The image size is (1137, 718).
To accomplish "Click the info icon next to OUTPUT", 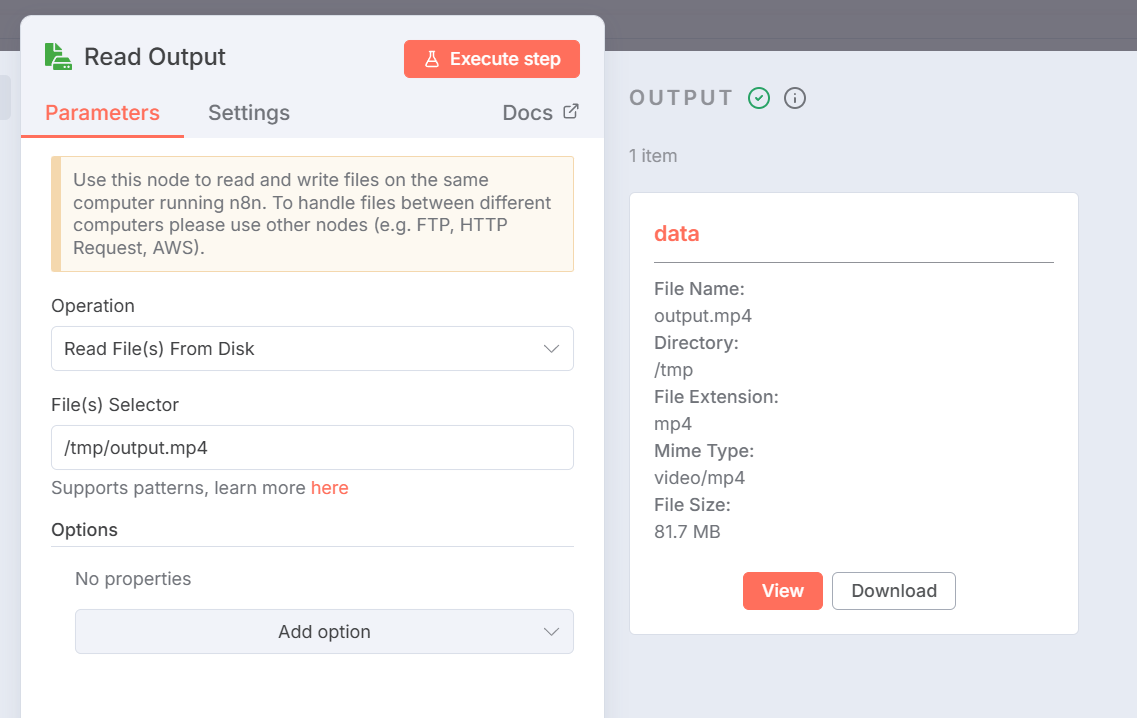I will click(x=795, y=98).
